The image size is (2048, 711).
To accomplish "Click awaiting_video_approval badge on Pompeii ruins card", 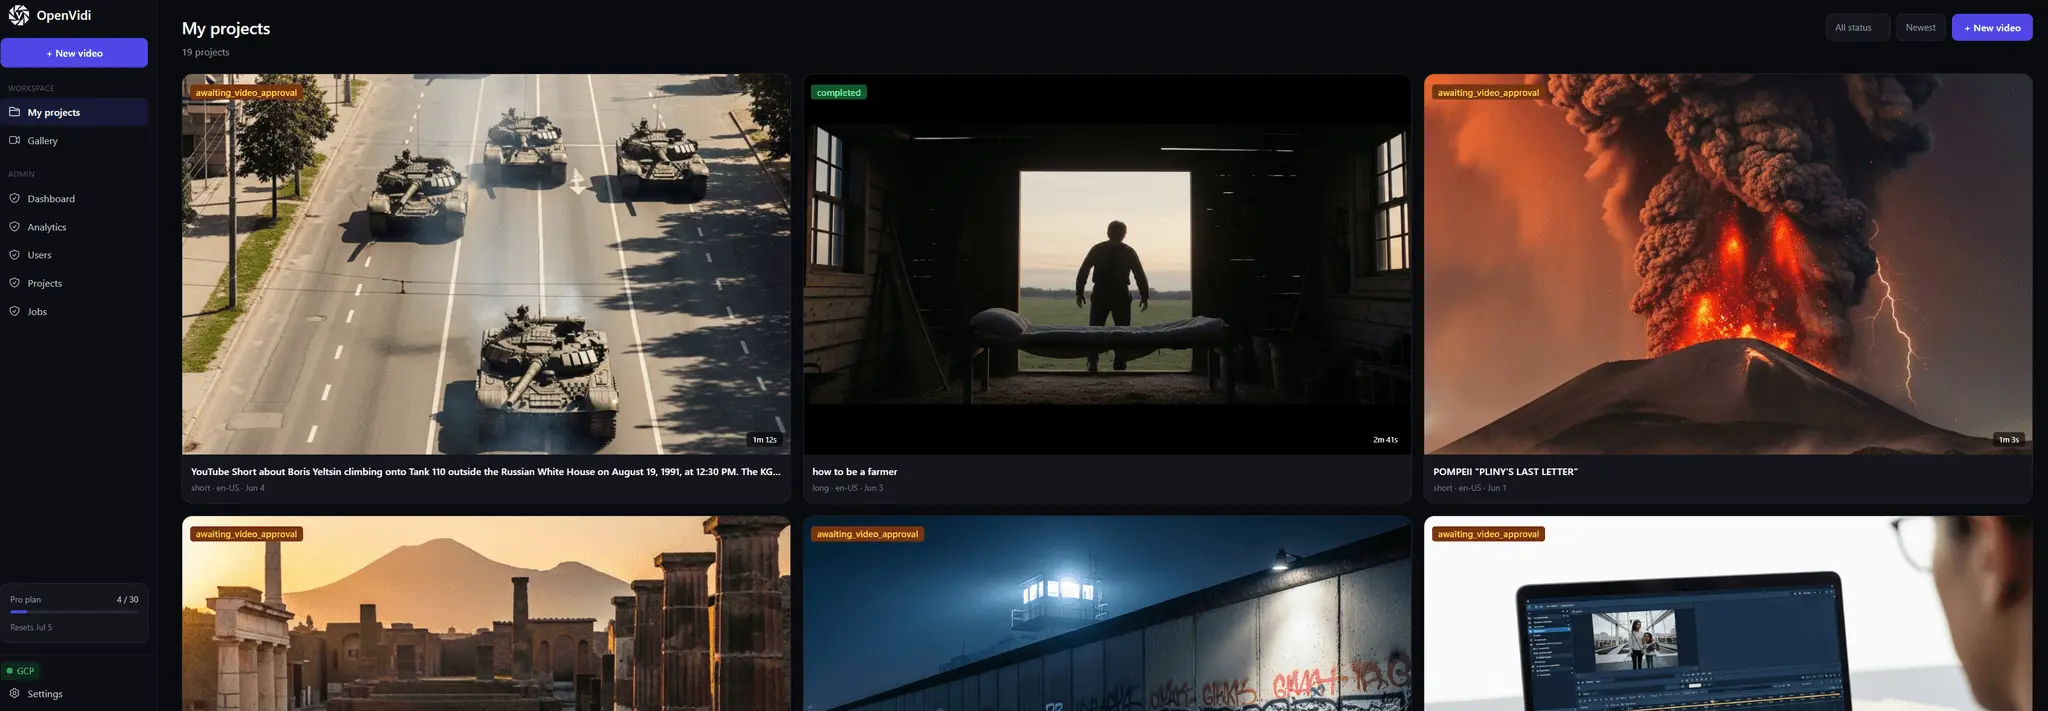I will pos(246,534).
